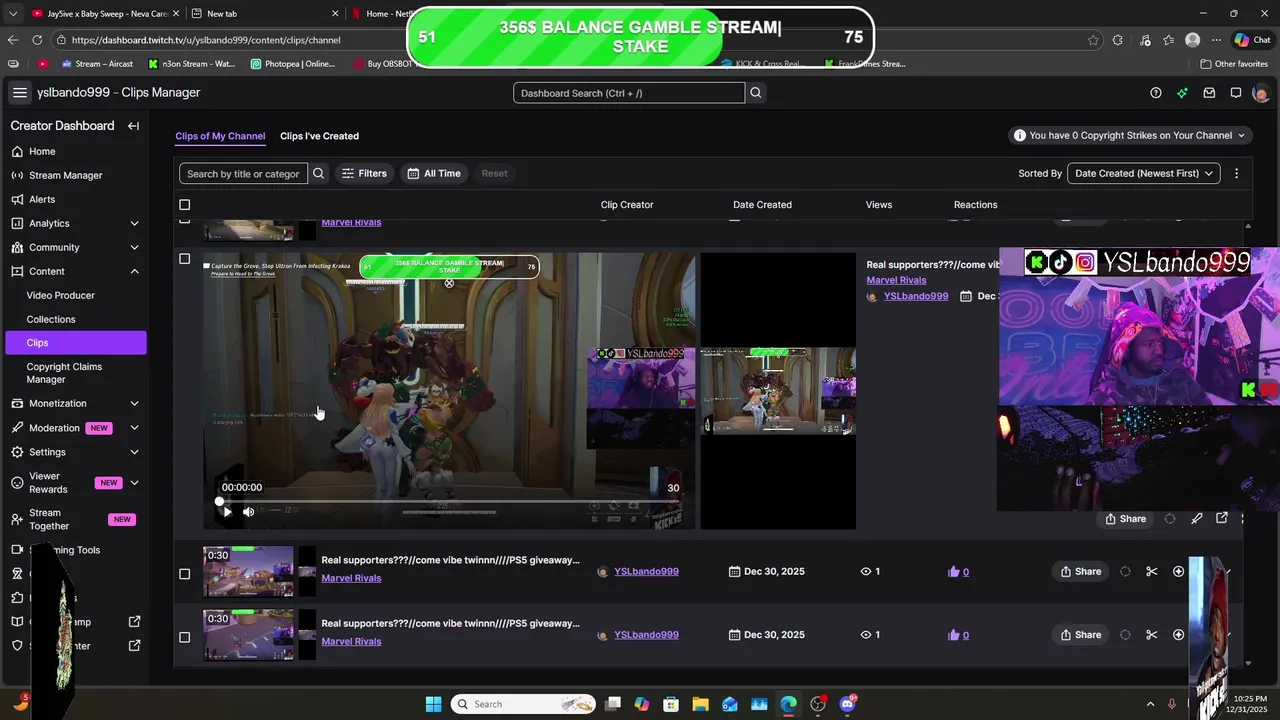The width and height of the screenshot is (1280, 720).
Task: Click the profile avatar in header
Action: coord(1260,93)
